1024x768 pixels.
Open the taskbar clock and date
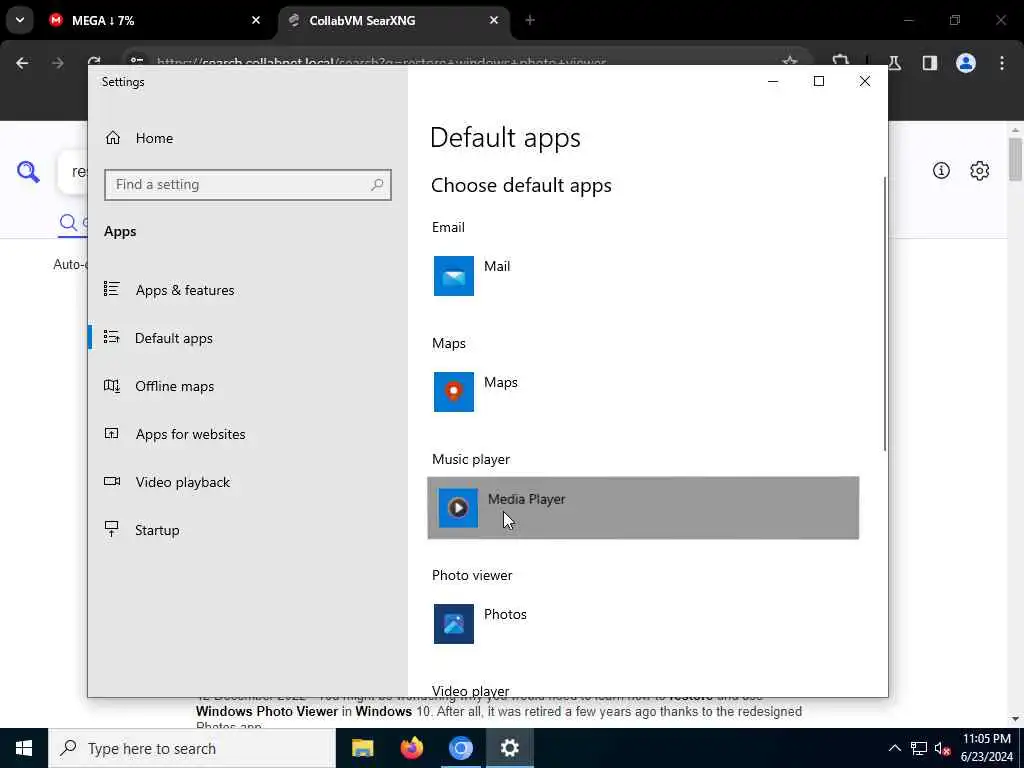click(987, 748)
